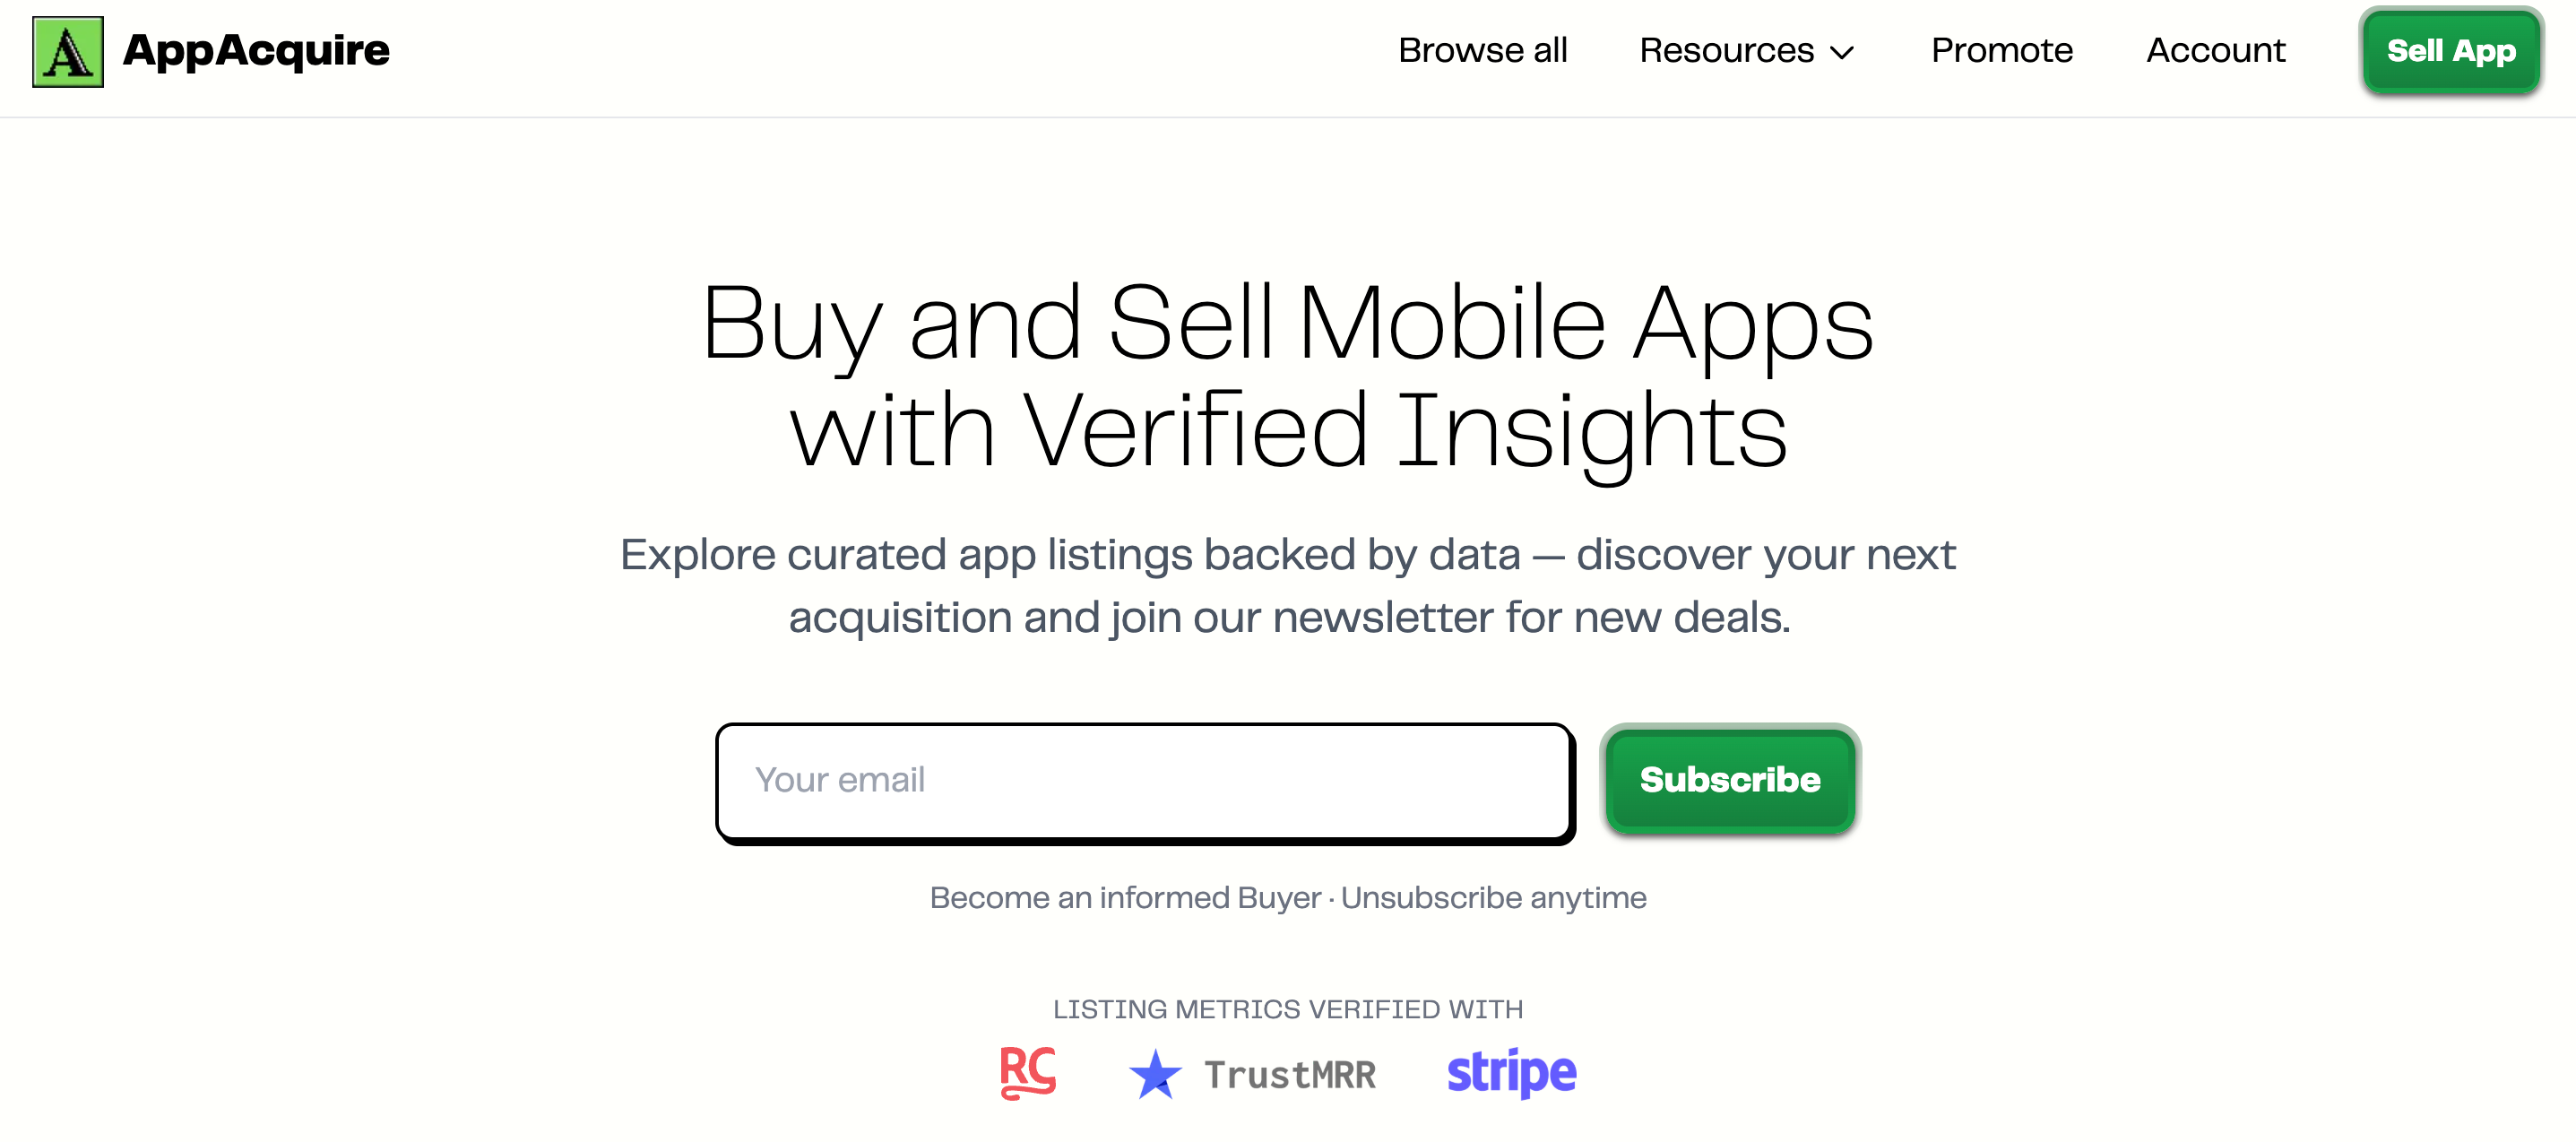Open the Browse all page
2576x1142 pixels.
coord(1482,51)
